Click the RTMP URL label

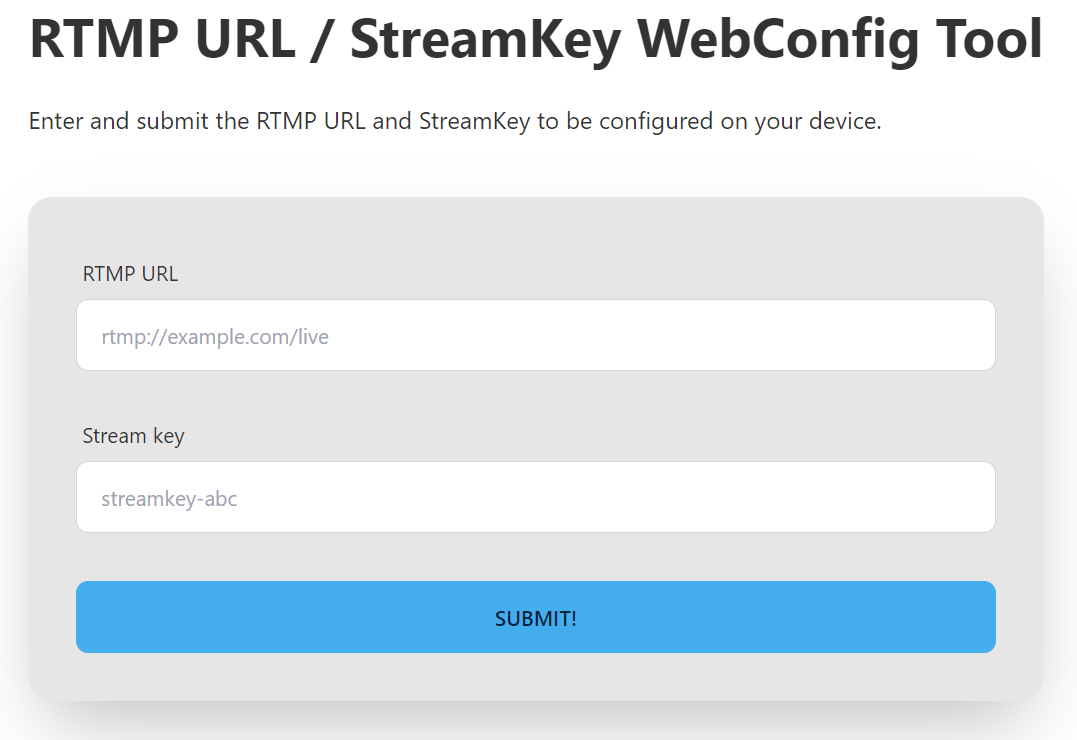click(x=130, y=273)
